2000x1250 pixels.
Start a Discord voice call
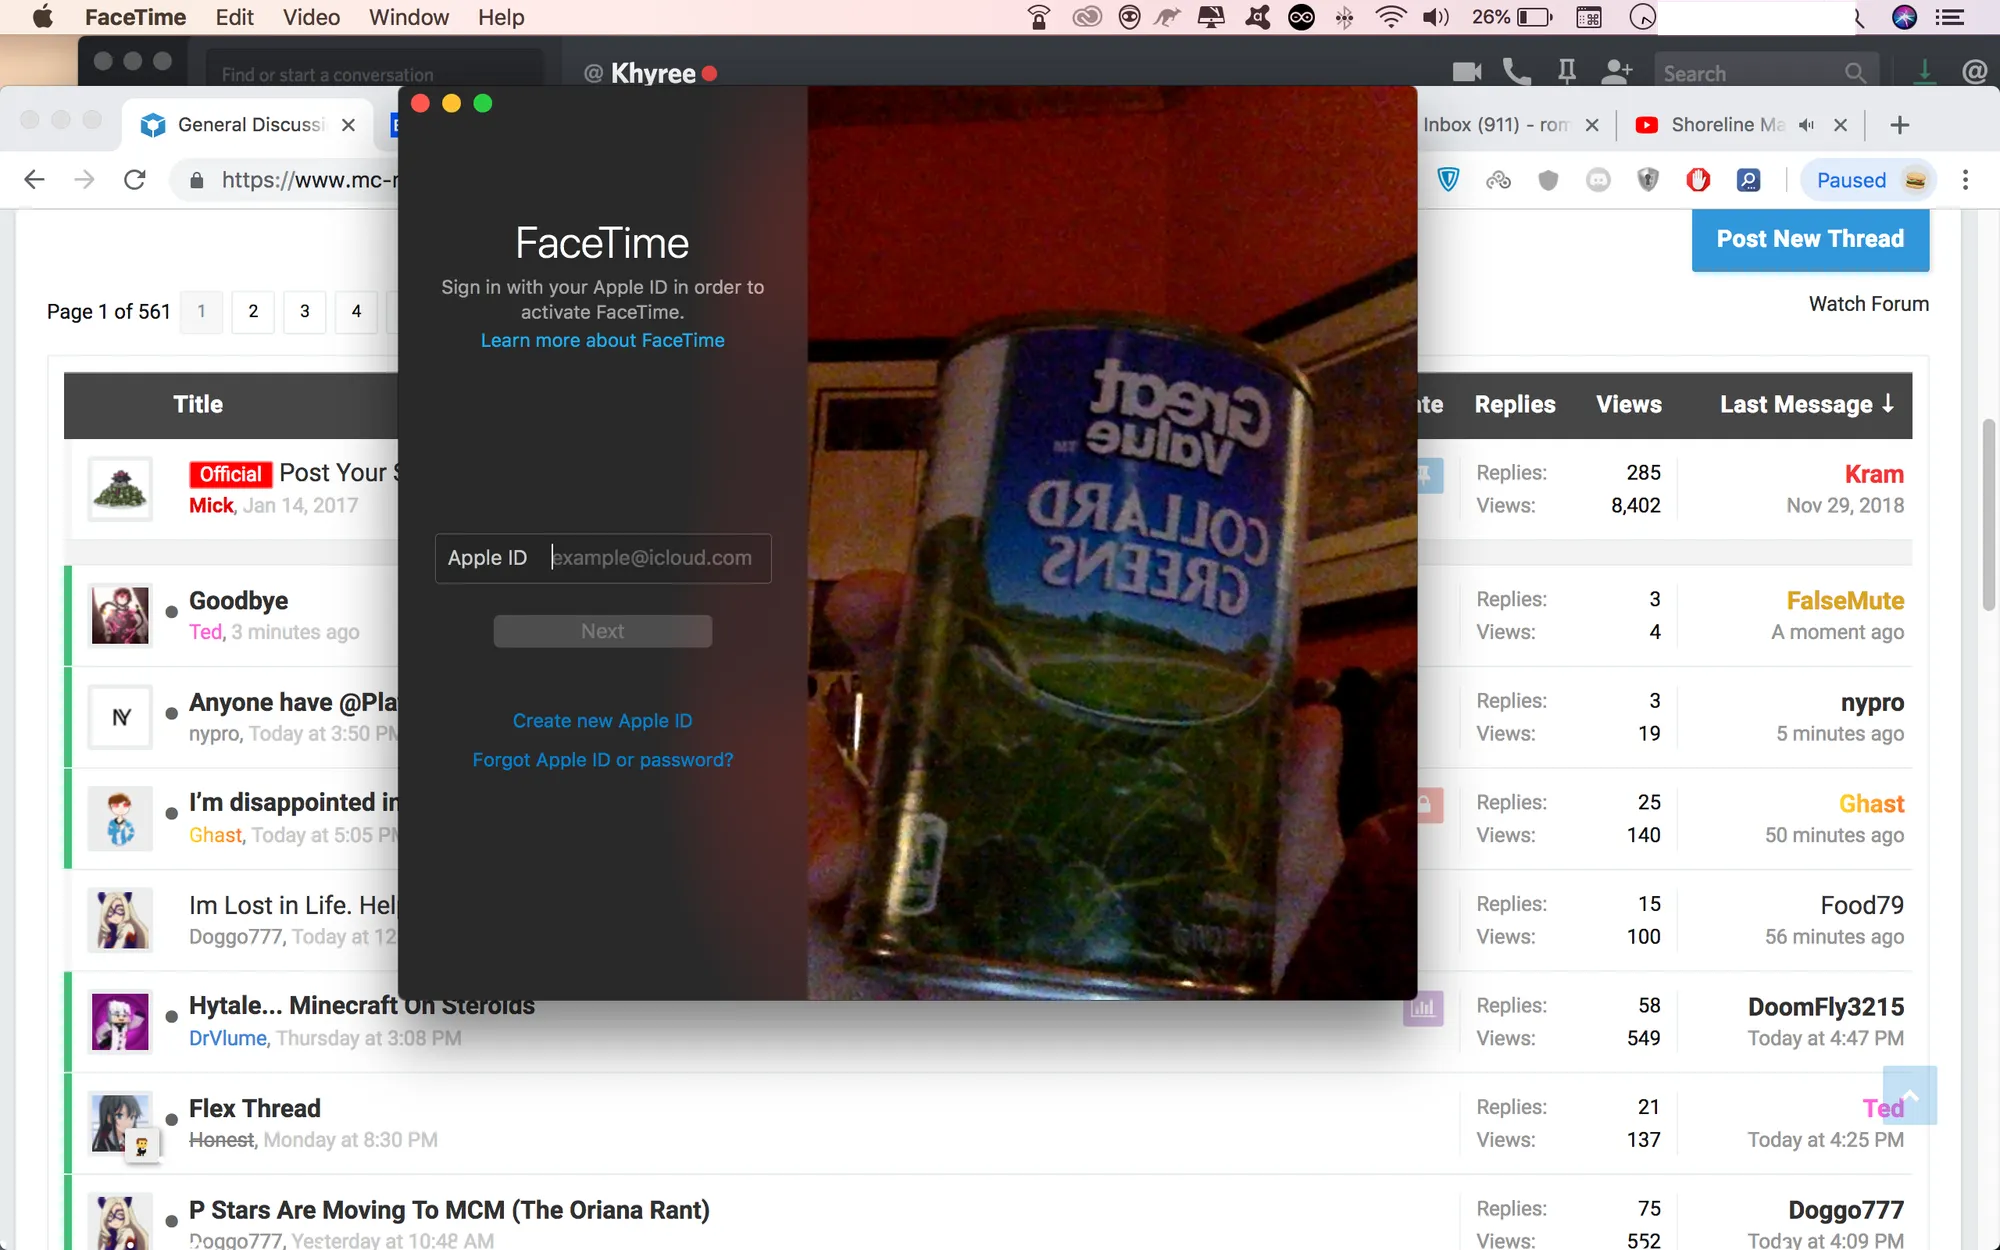1516,72
